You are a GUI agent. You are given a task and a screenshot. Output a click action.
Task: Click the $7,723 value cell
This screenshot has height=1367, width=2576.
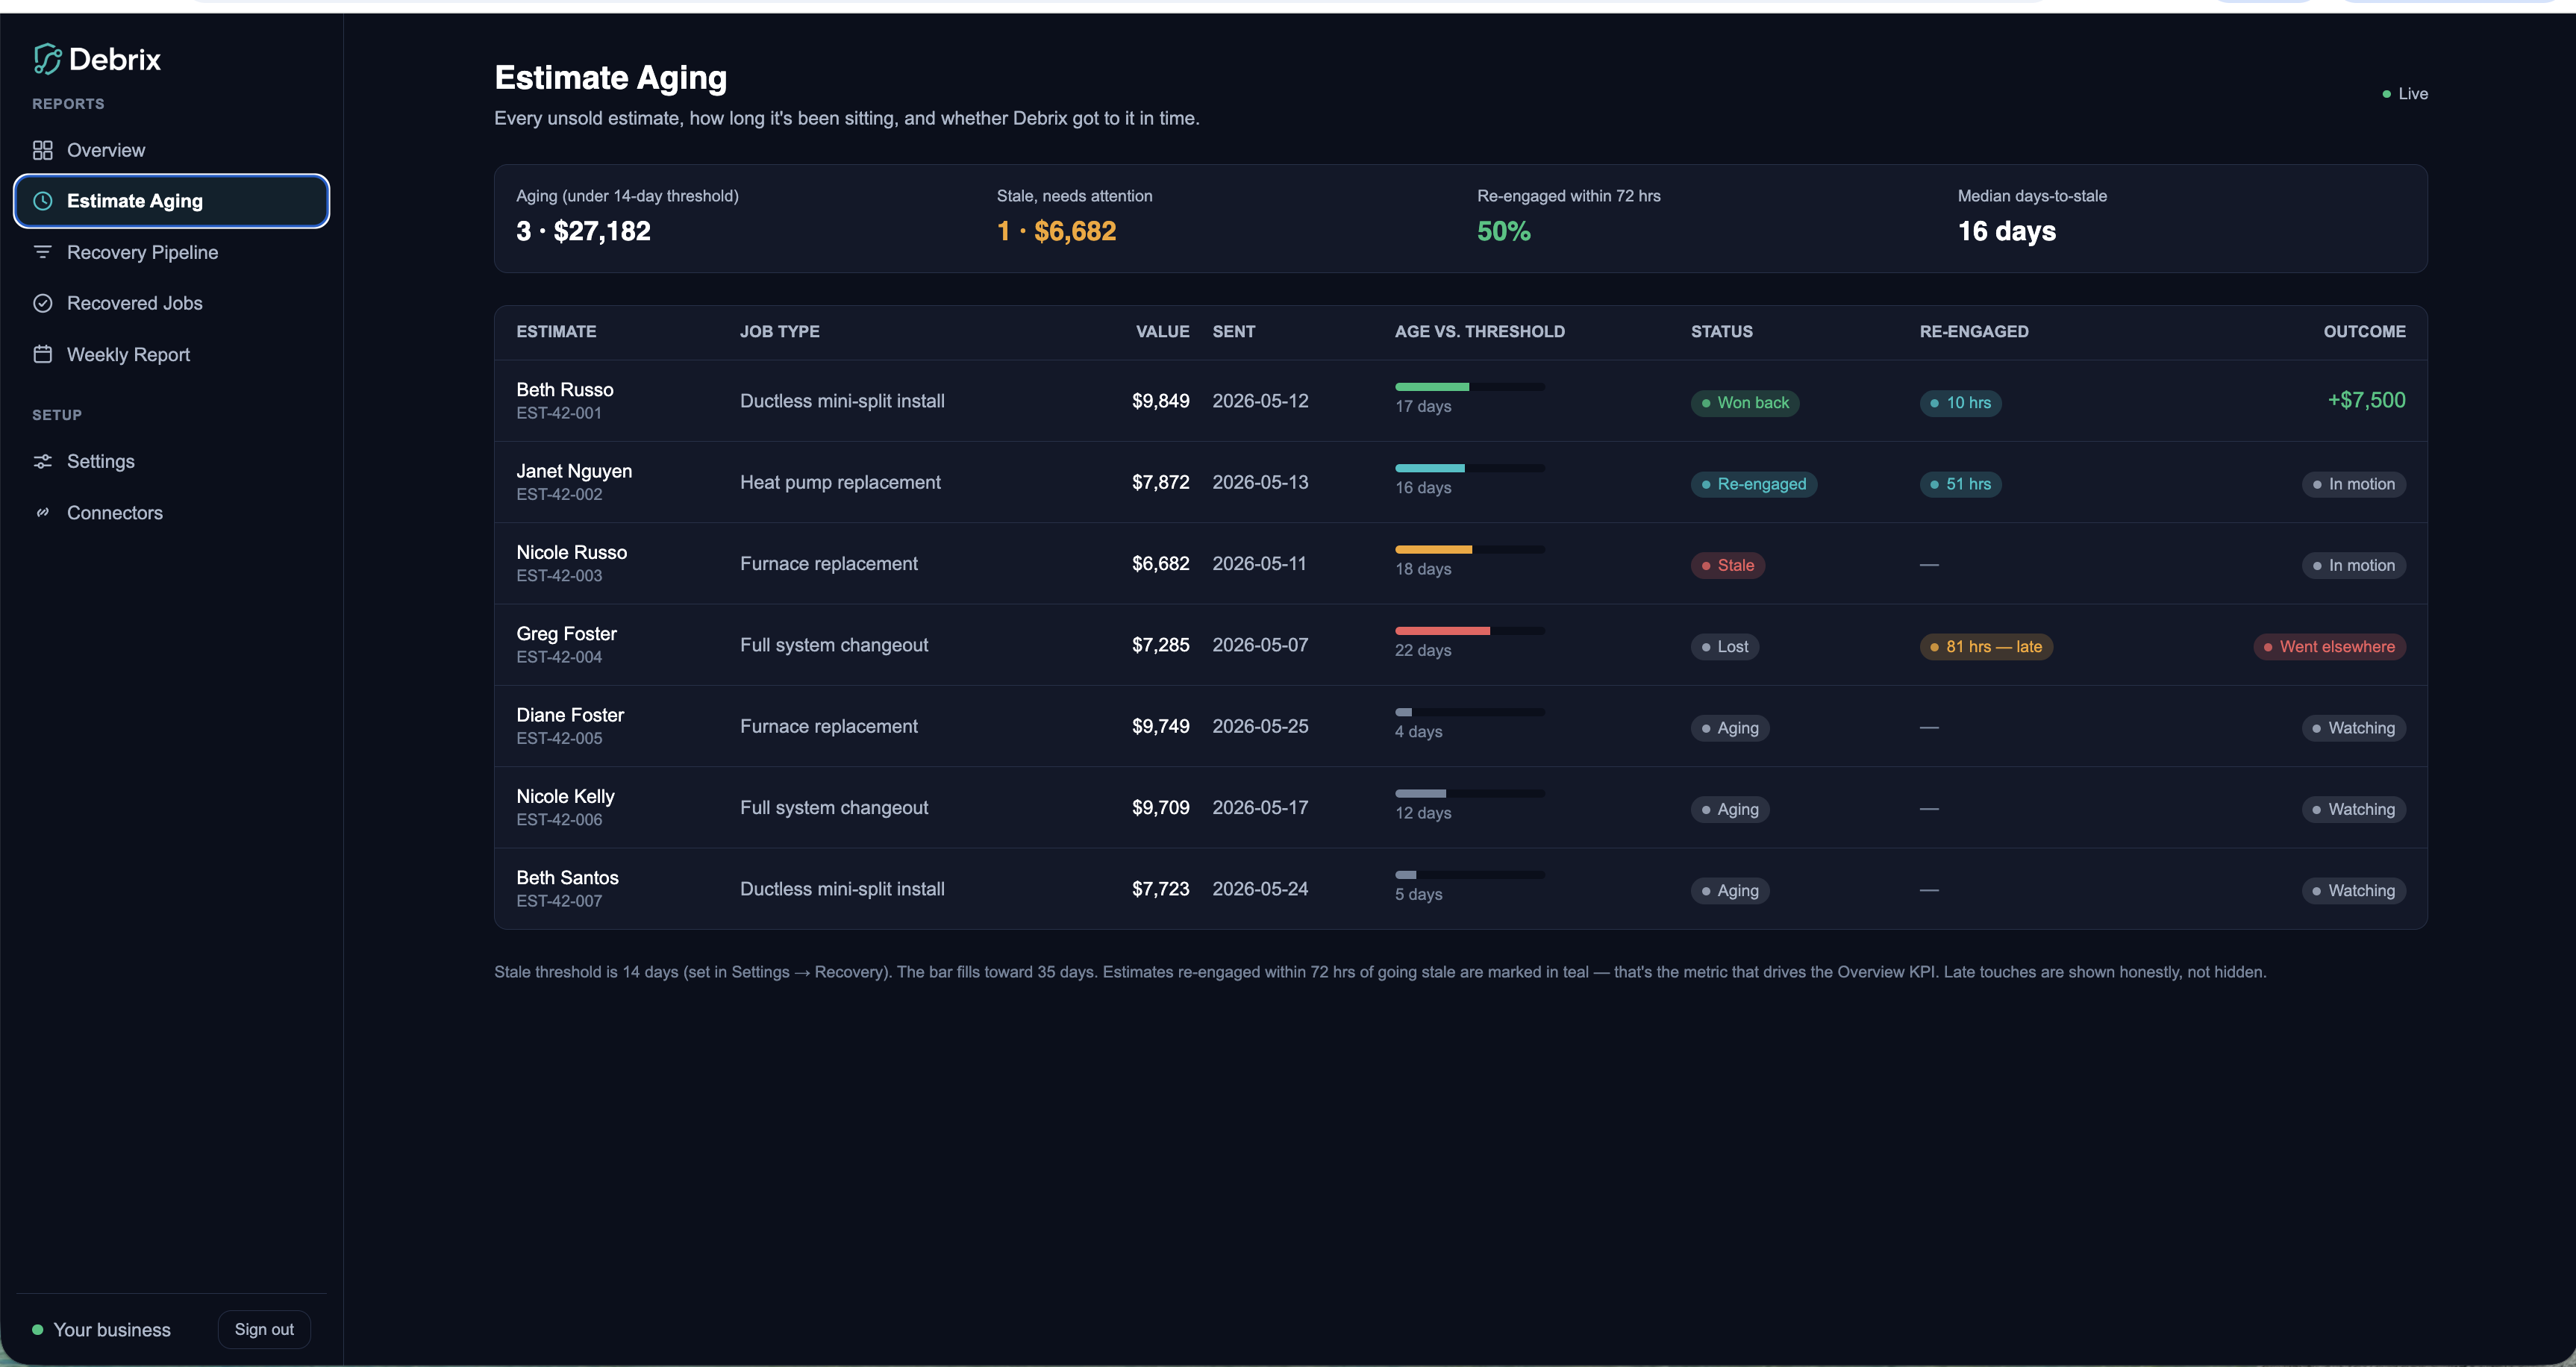point(1160,889)
